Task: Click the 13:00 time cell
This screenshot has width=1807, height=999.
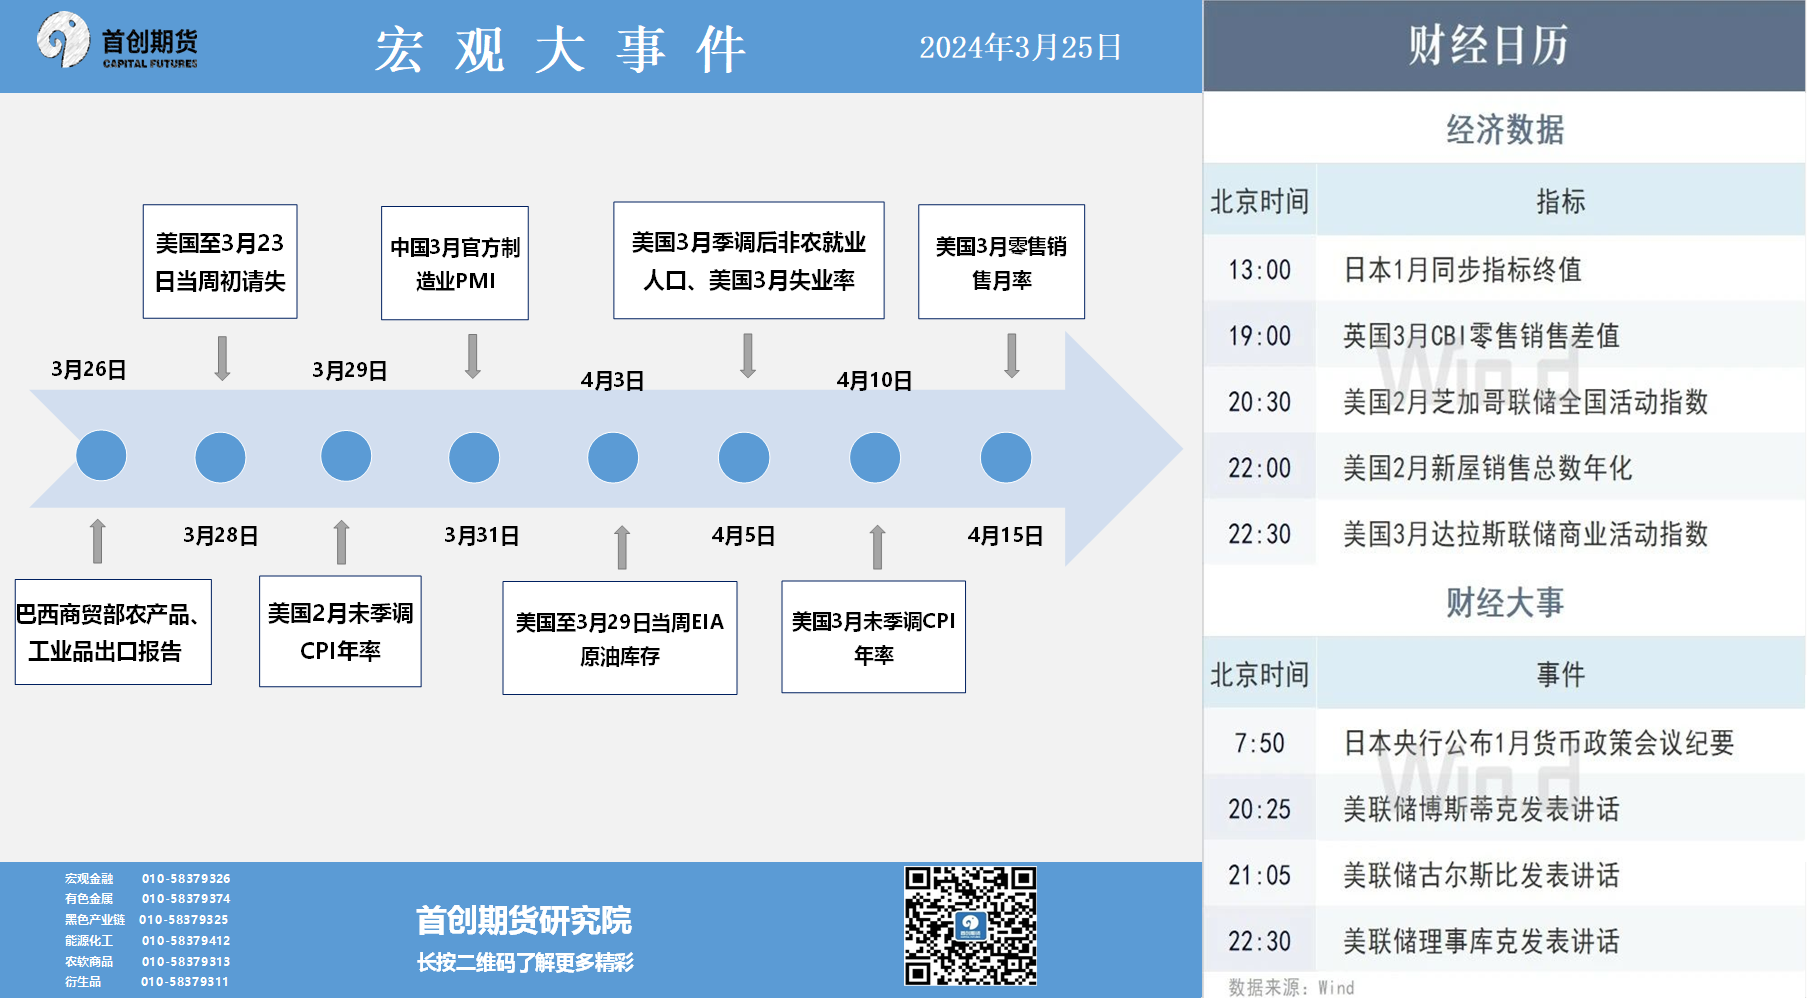Action: (1260, 269)
